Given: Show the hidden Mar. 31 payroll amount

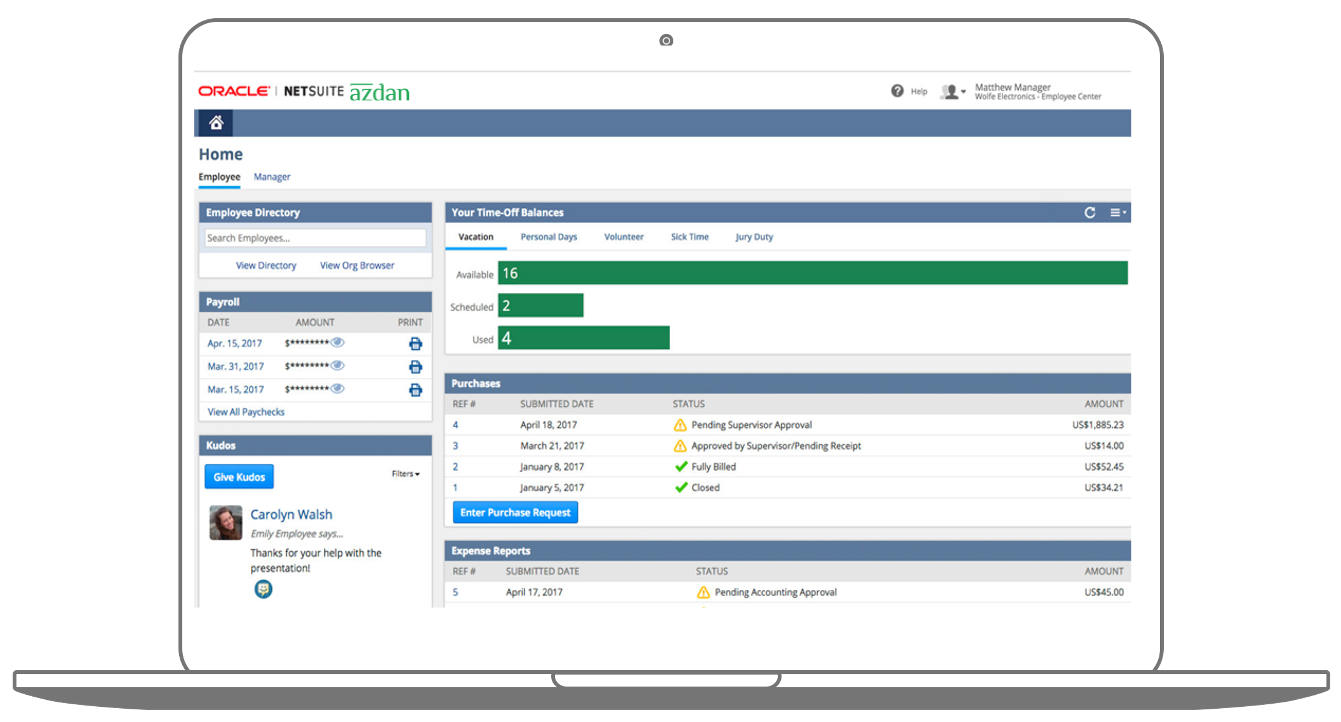Looking at the screenshot, I should click(x=339, y=365).
